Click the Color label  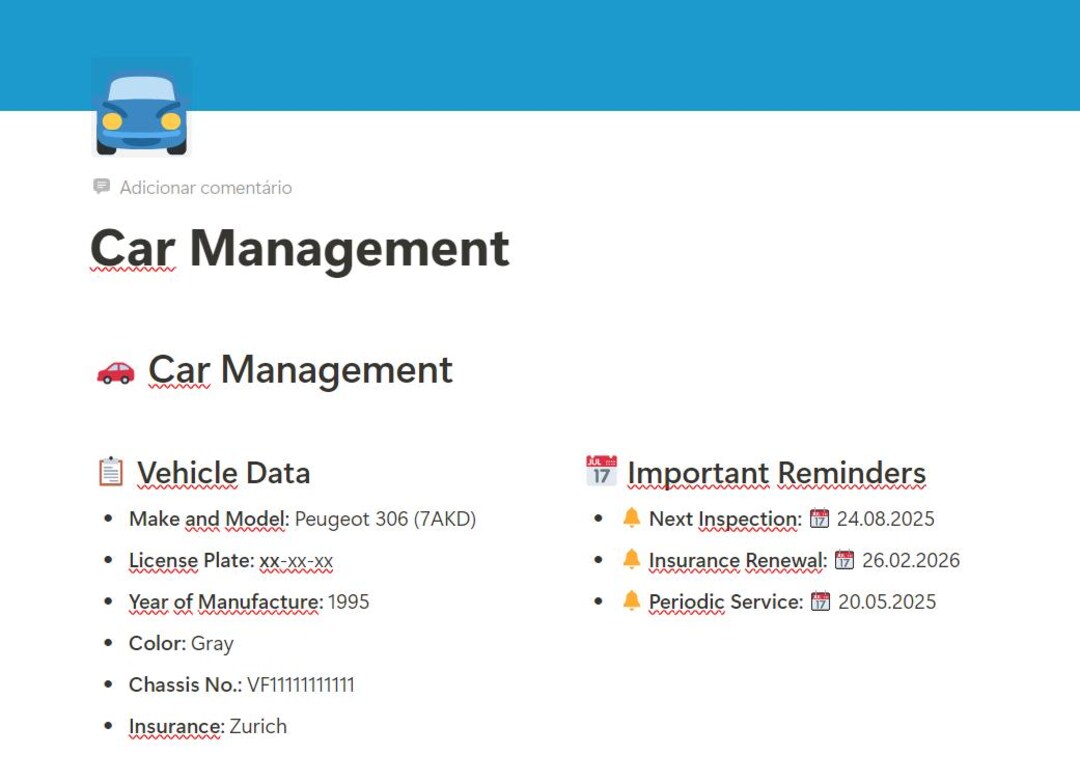pos(158,643)
